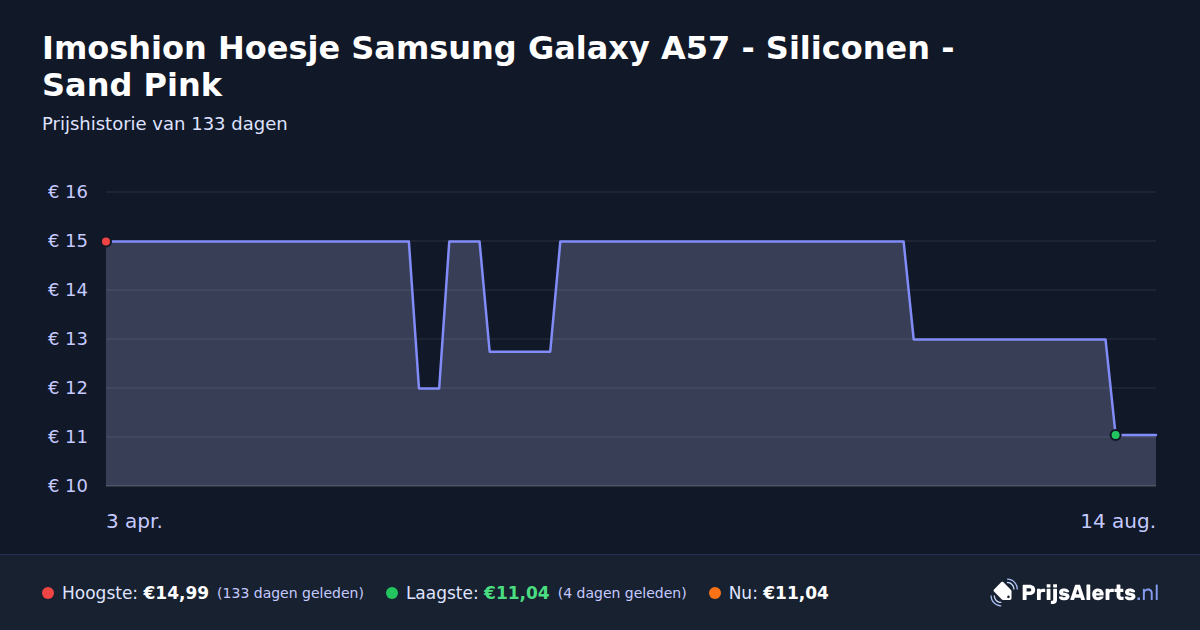Image resolution: width=1200 pixels, height=630 pixels.
Task: Click the 133 dagen geleden note
Action: tap(290, 593)
